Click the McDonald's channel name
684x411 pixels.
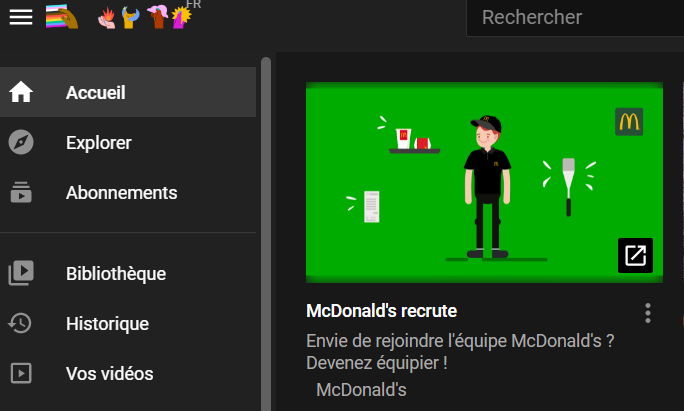pos(361,390)
